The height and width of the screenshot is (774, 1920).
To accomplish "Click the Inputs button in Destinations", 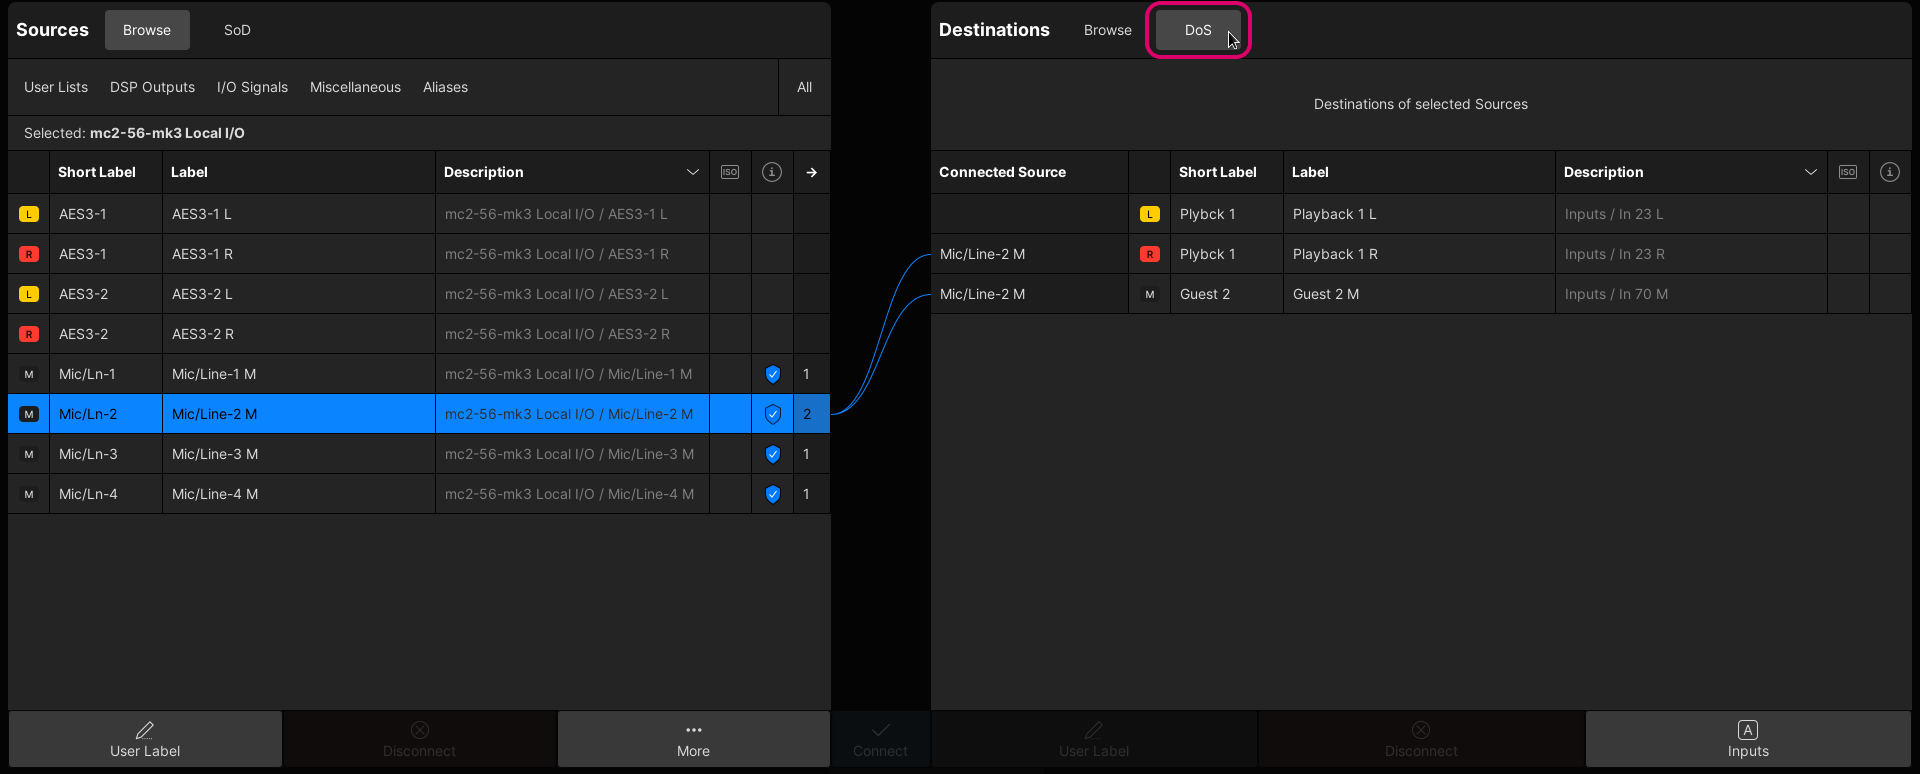I will click(1748, 740).
